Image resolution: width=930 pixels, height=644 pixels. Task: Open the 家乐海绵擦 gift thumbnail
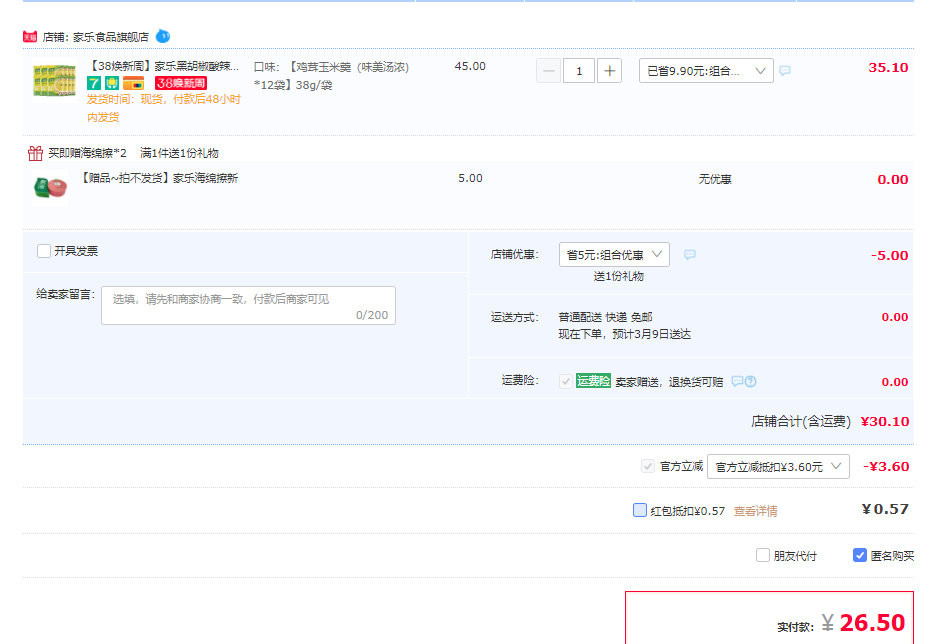[x=50, y=187]
